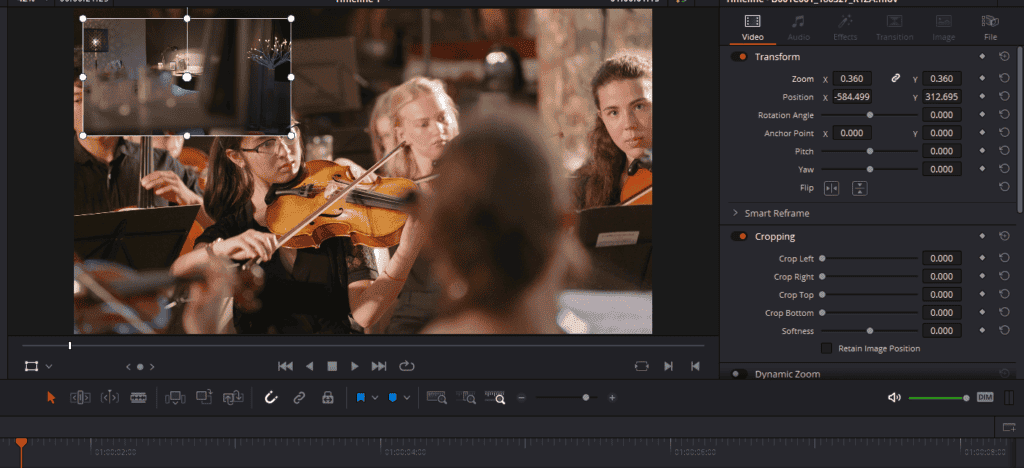Toggle the Linked Selection chain icon
1024x468 pixels.
click(299, 398)
